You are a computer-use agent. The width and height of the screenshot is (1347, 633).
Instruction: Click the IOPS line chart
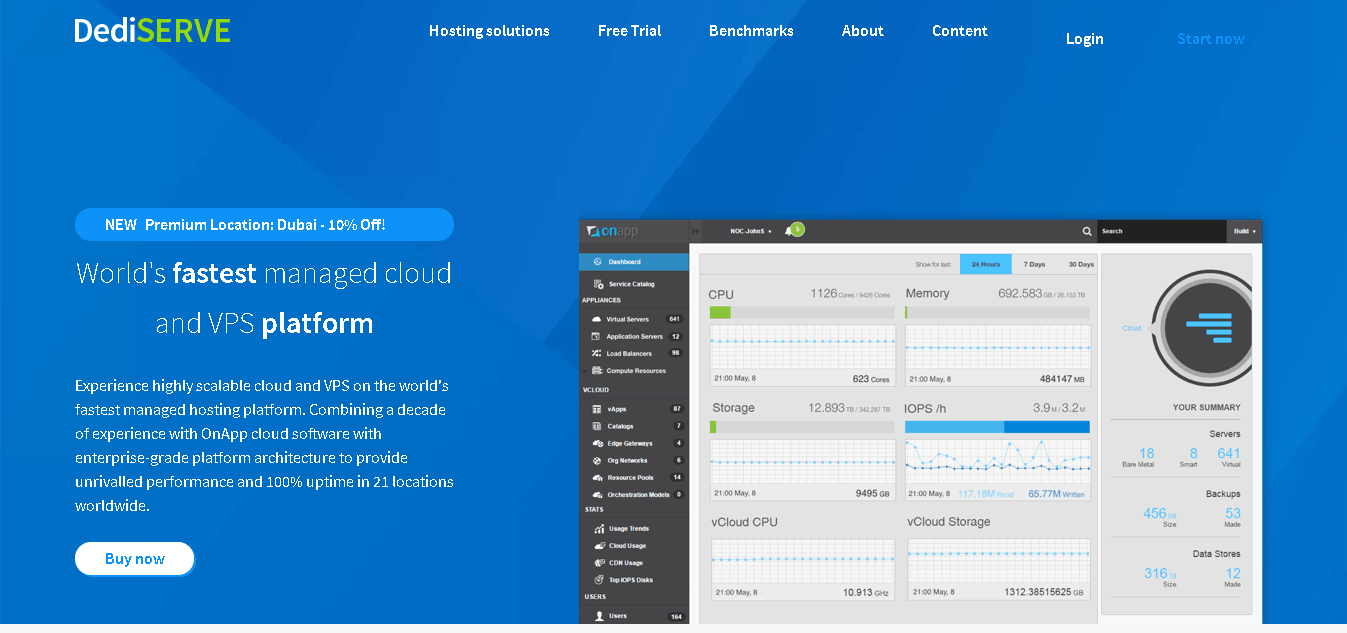tap(997, 461)
